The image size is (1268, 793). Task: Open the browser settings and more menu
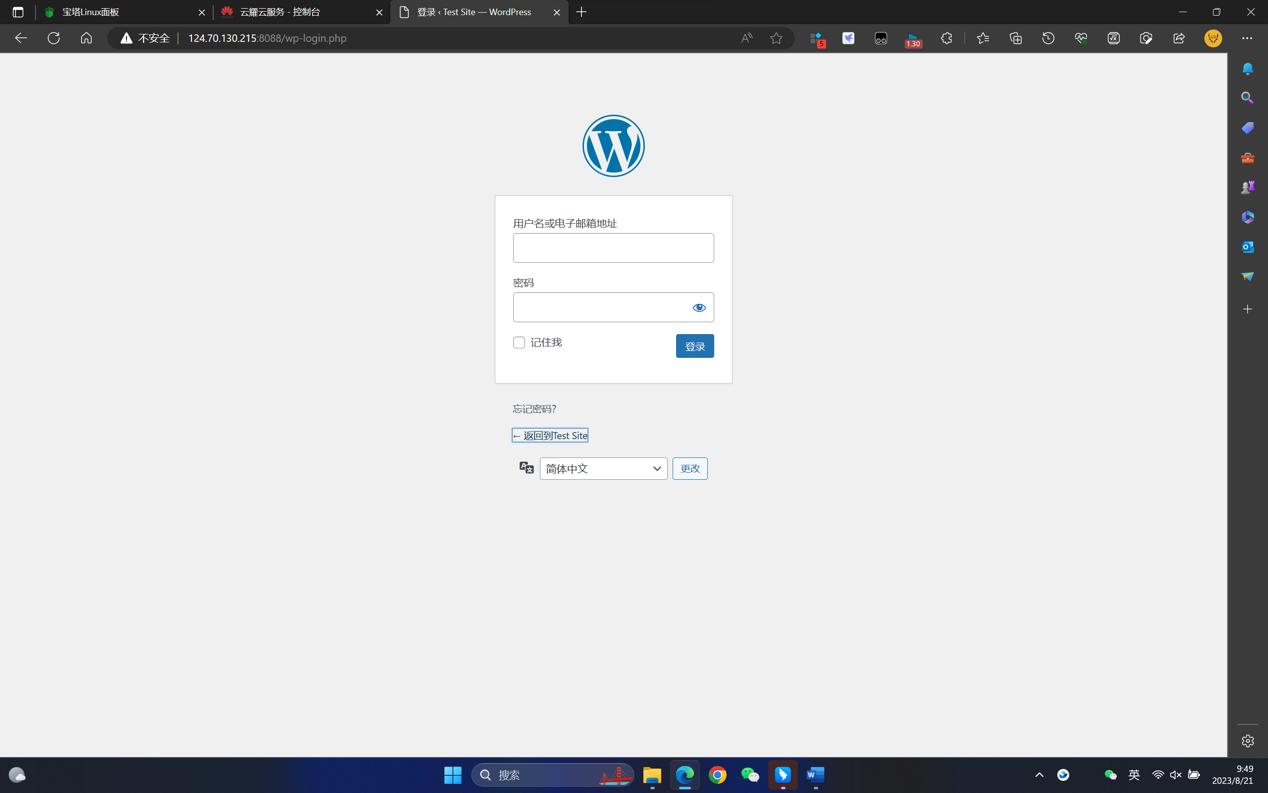(x=1246, y=38)
